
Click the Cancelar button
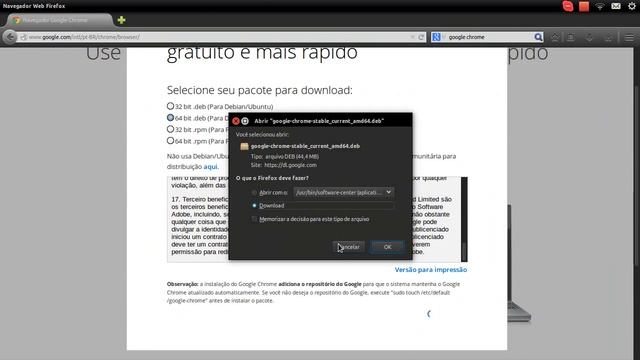[349, 247]
